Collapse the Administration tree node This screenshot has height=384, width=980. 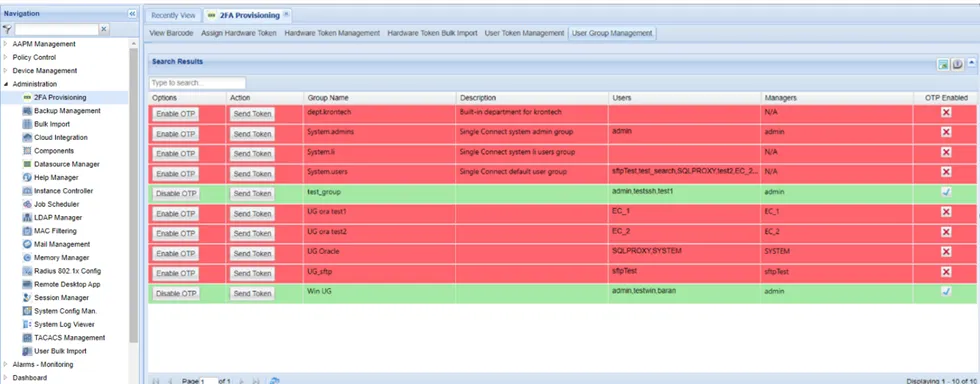[x=6, y=84]
